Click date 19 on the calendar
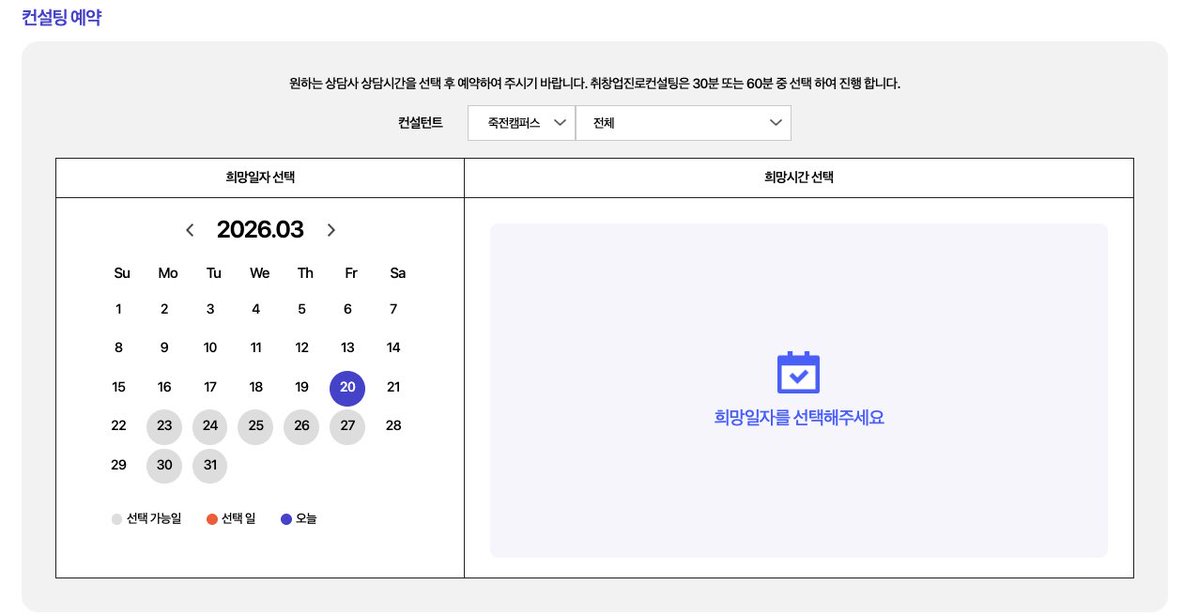1199x616 pixels. coord(302,387)
